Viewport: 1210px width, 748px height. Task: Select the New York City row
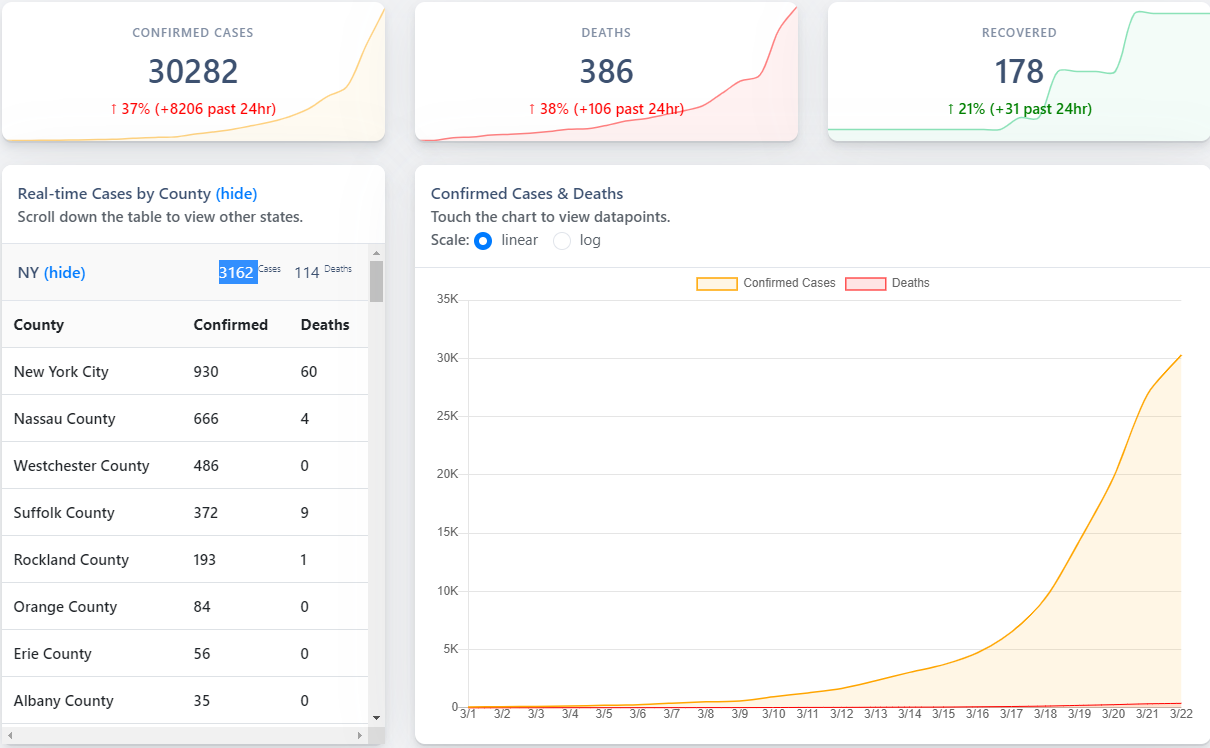pos(185,372)
